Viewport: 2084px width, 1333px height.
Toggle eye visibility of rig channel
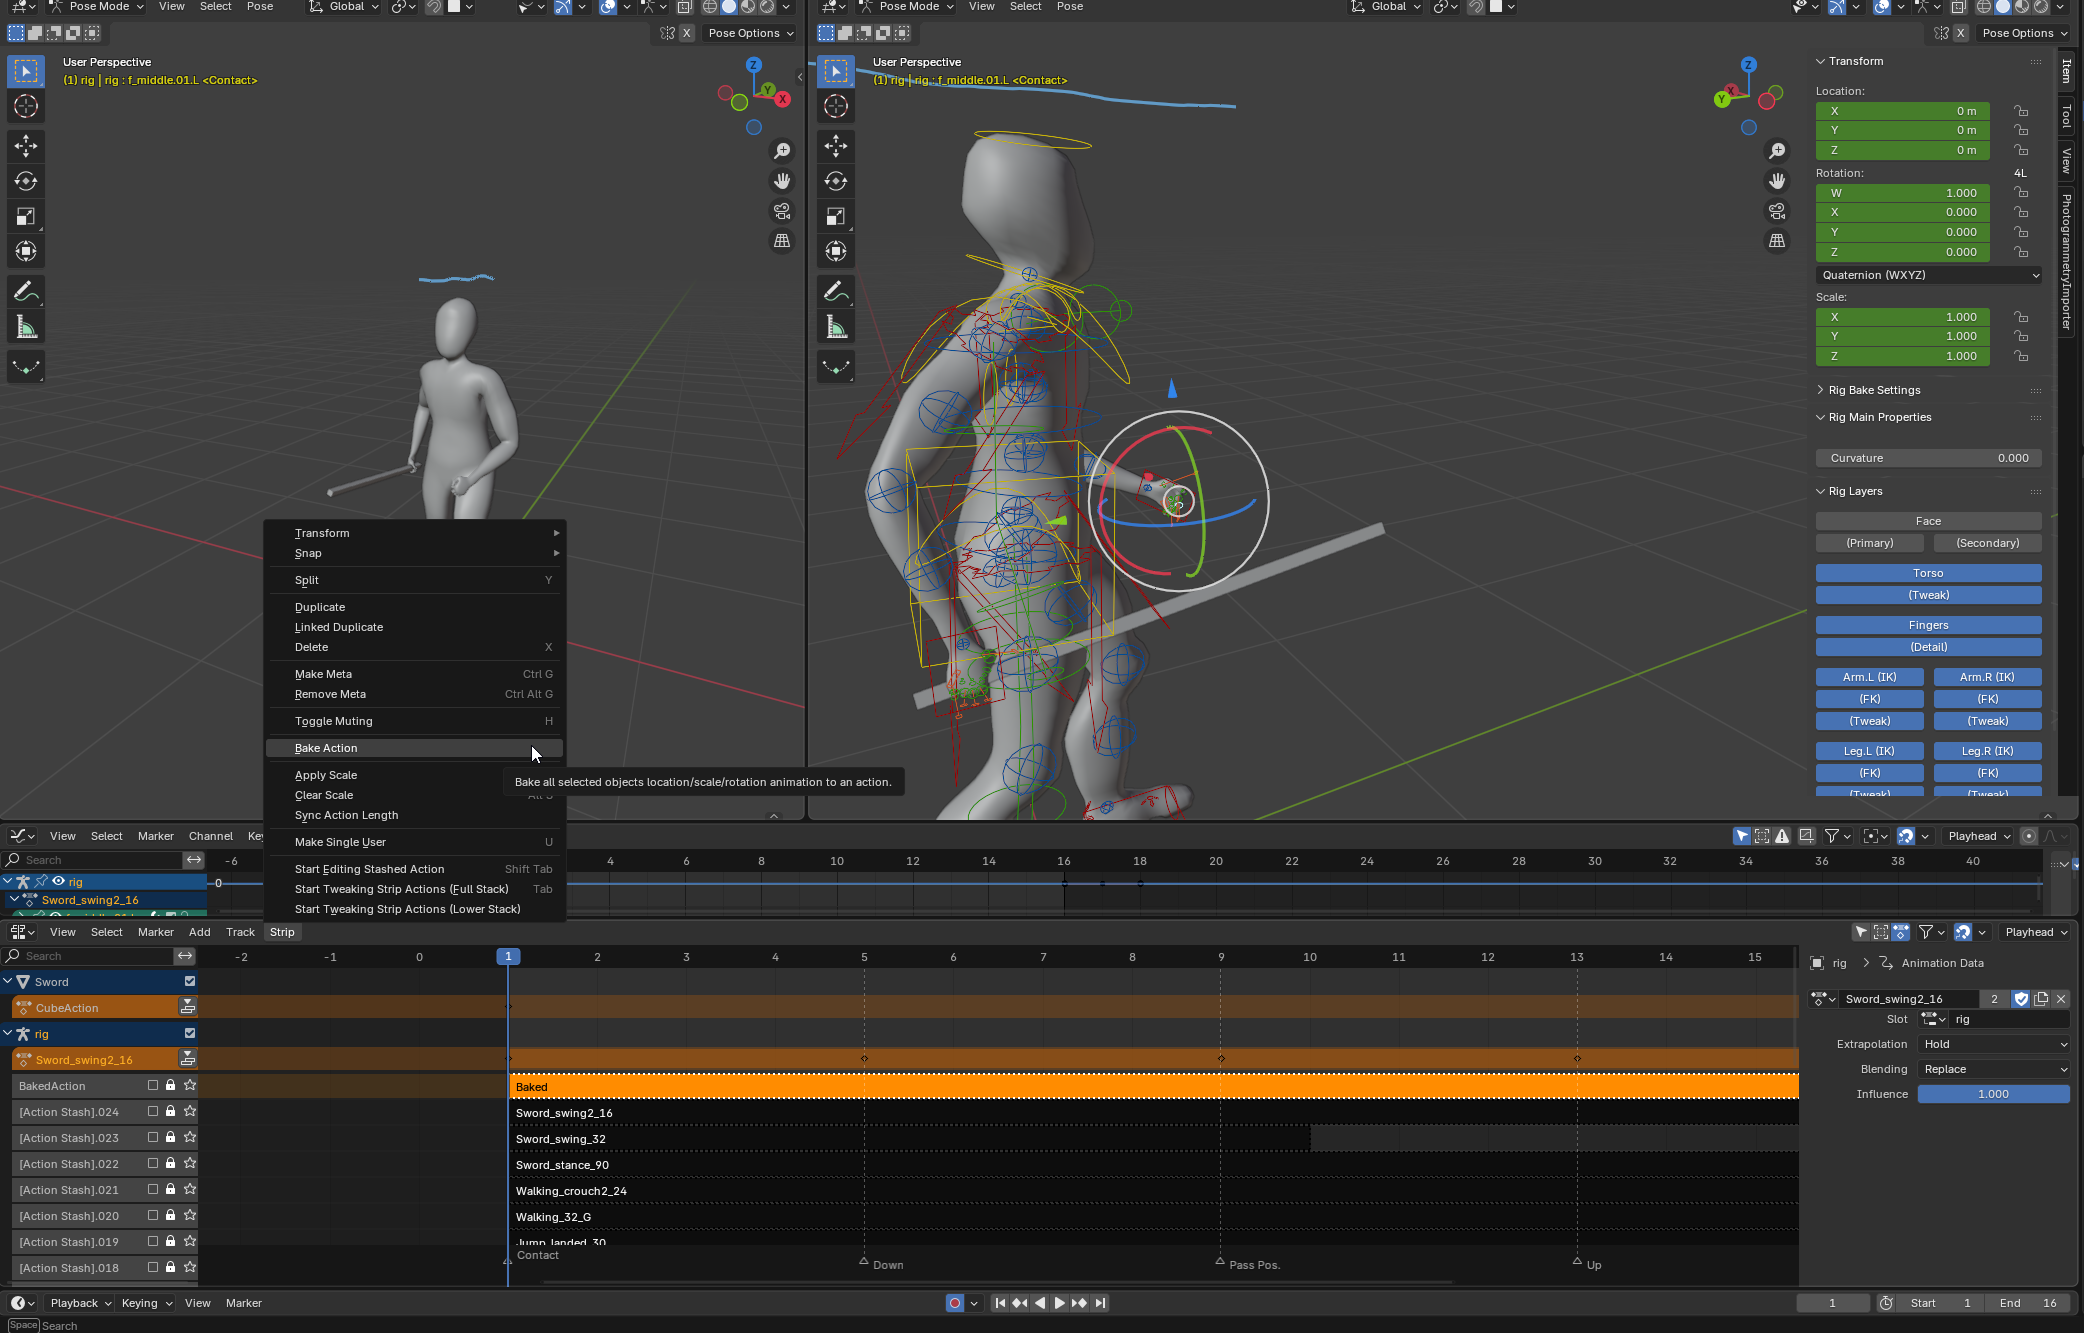(x=59, y=881)
